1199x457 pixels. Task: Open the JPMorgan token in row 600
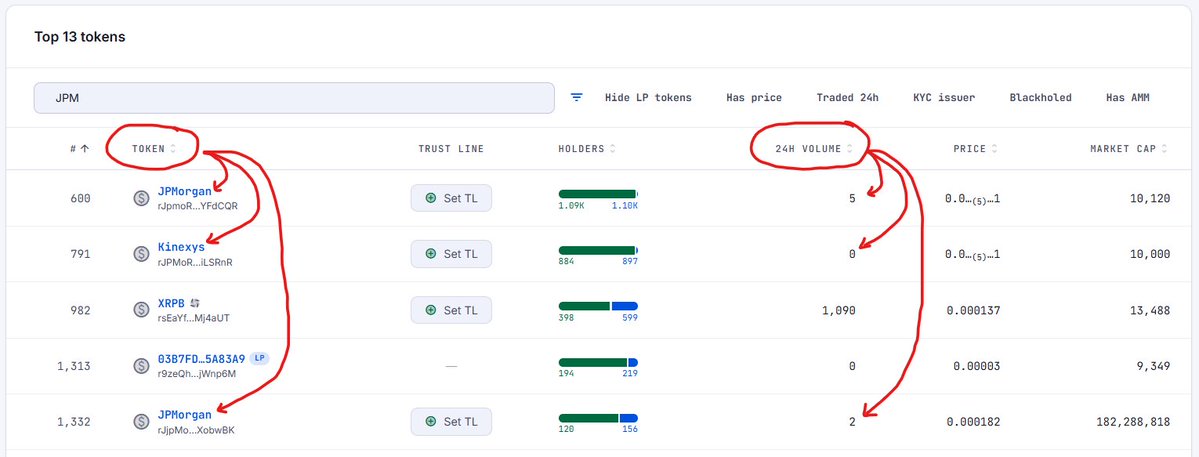click(x=184, y=192)
